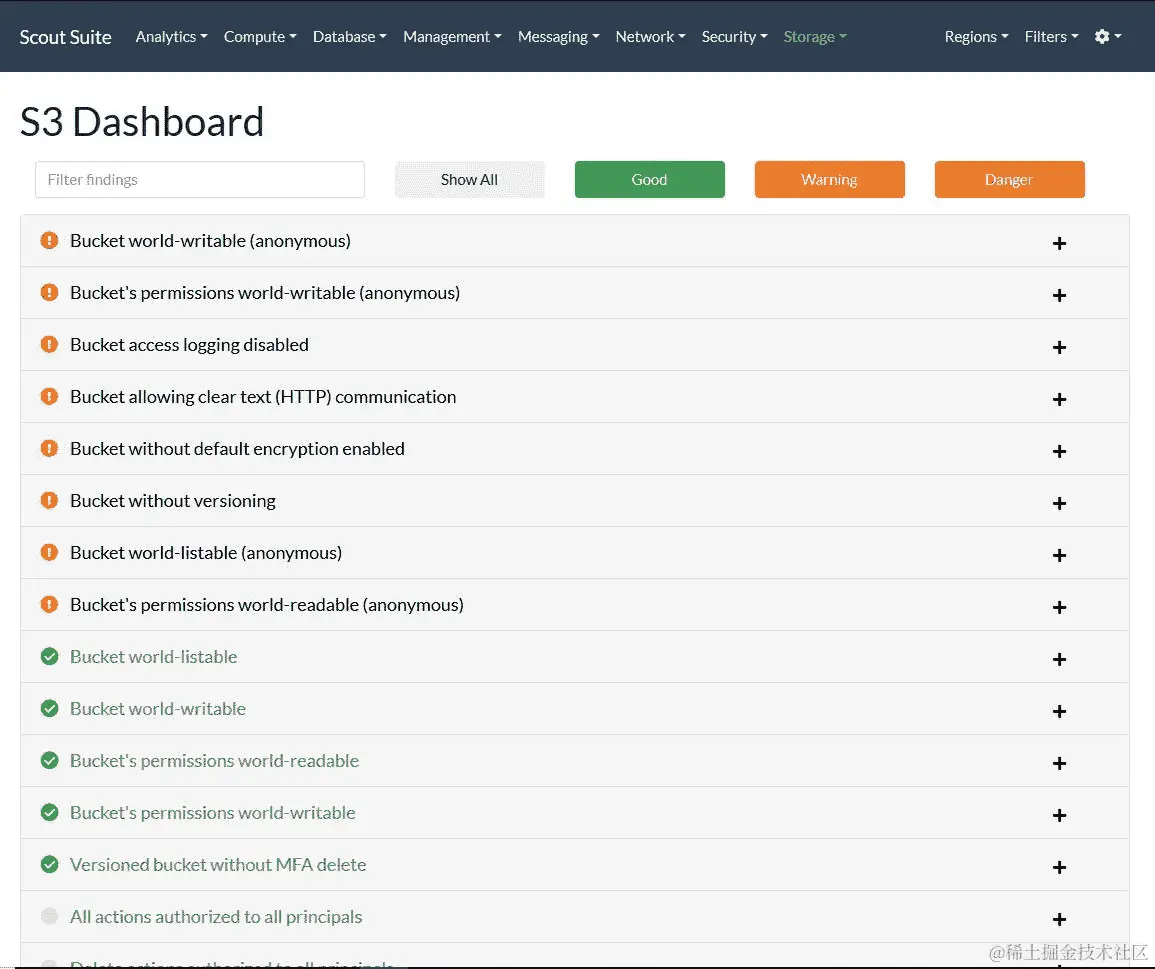Expand Bucket's permissions world-writable (anonymous) plus
The image size is (1155, 969).
pyautogui.click(x=1059, y=295)
